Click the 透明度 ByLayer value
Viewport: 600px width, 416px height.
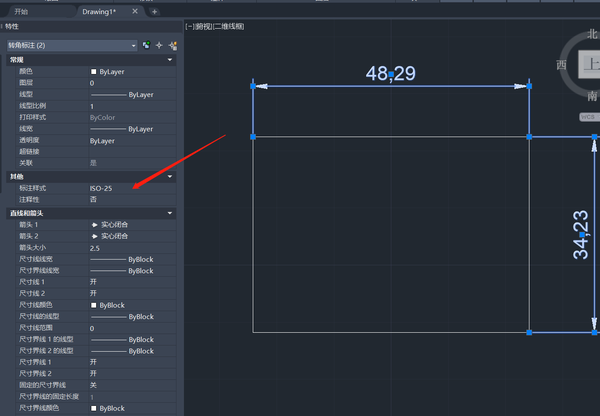pos(132,141)
